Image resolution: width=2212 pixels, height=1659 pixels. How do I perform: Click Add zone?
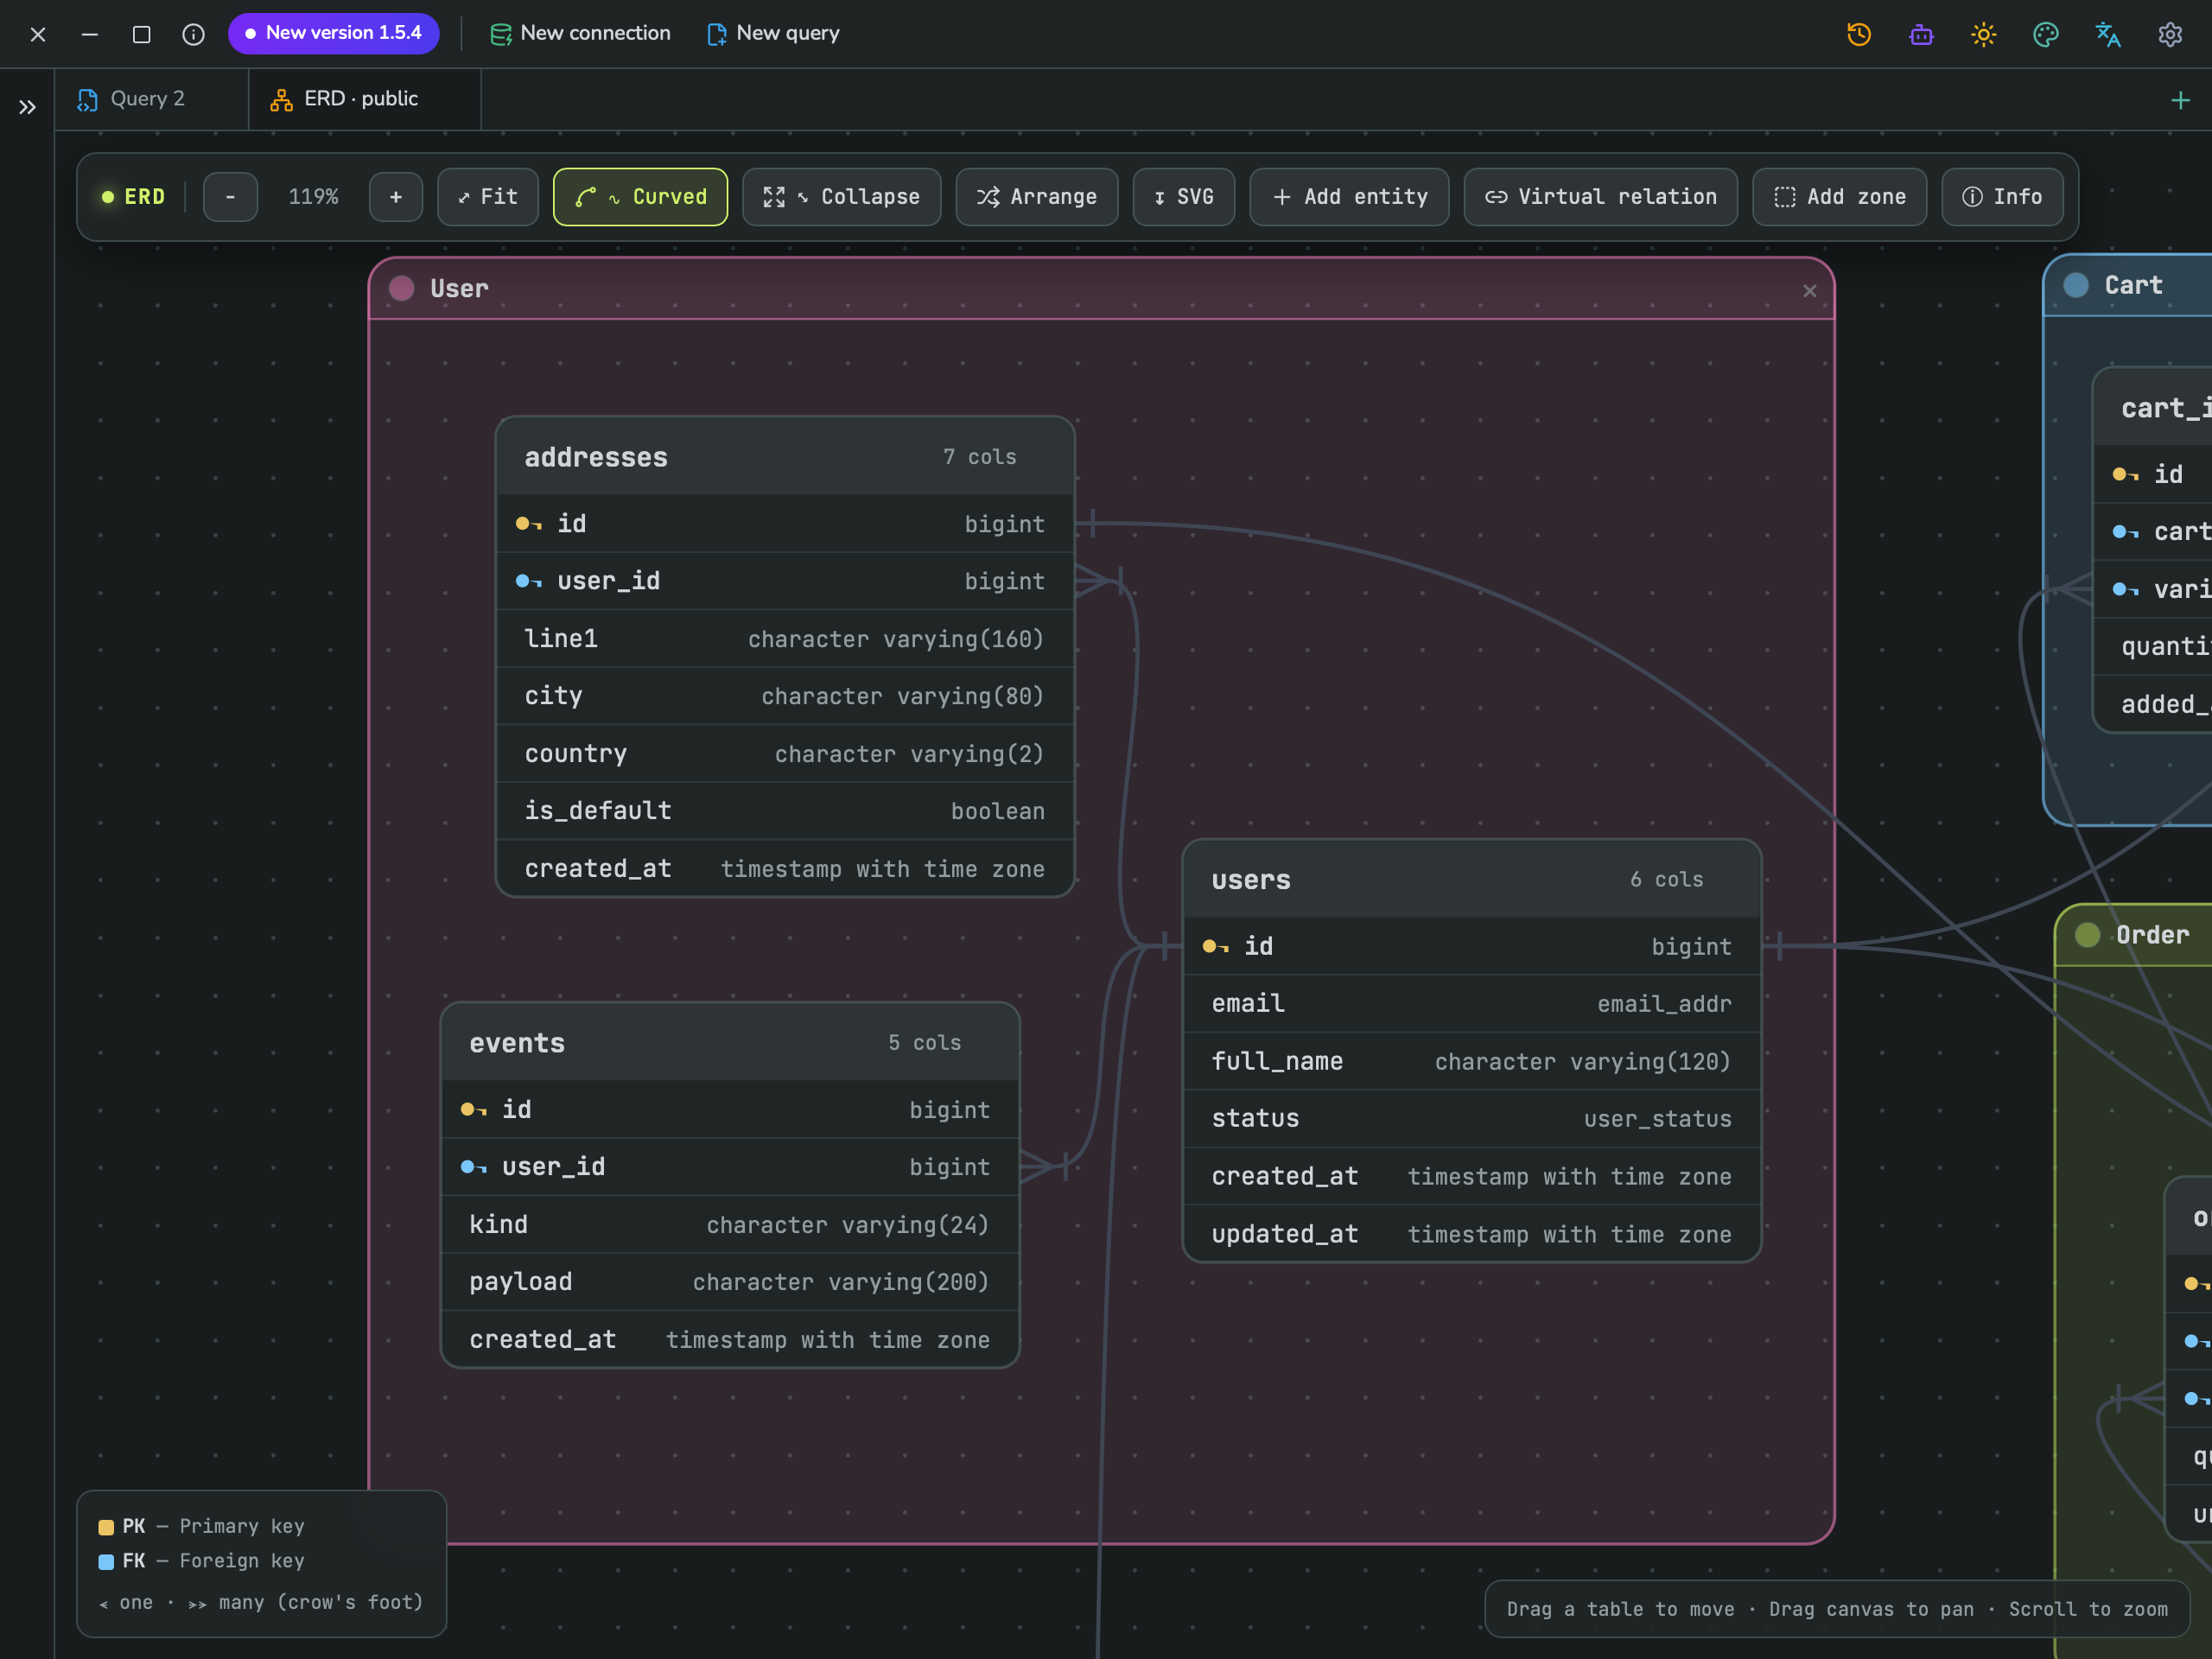(x=1839, y=197)
